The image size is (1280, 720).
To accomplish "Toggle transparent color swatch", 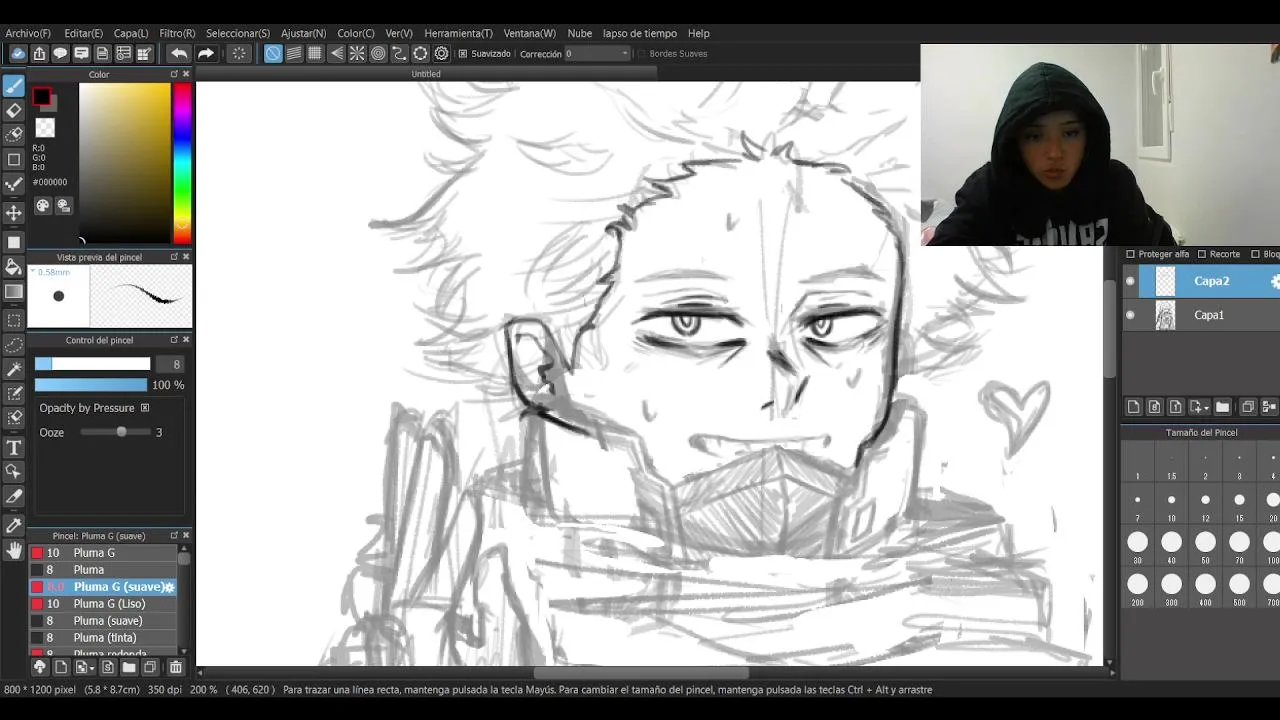I will (45, 128).
